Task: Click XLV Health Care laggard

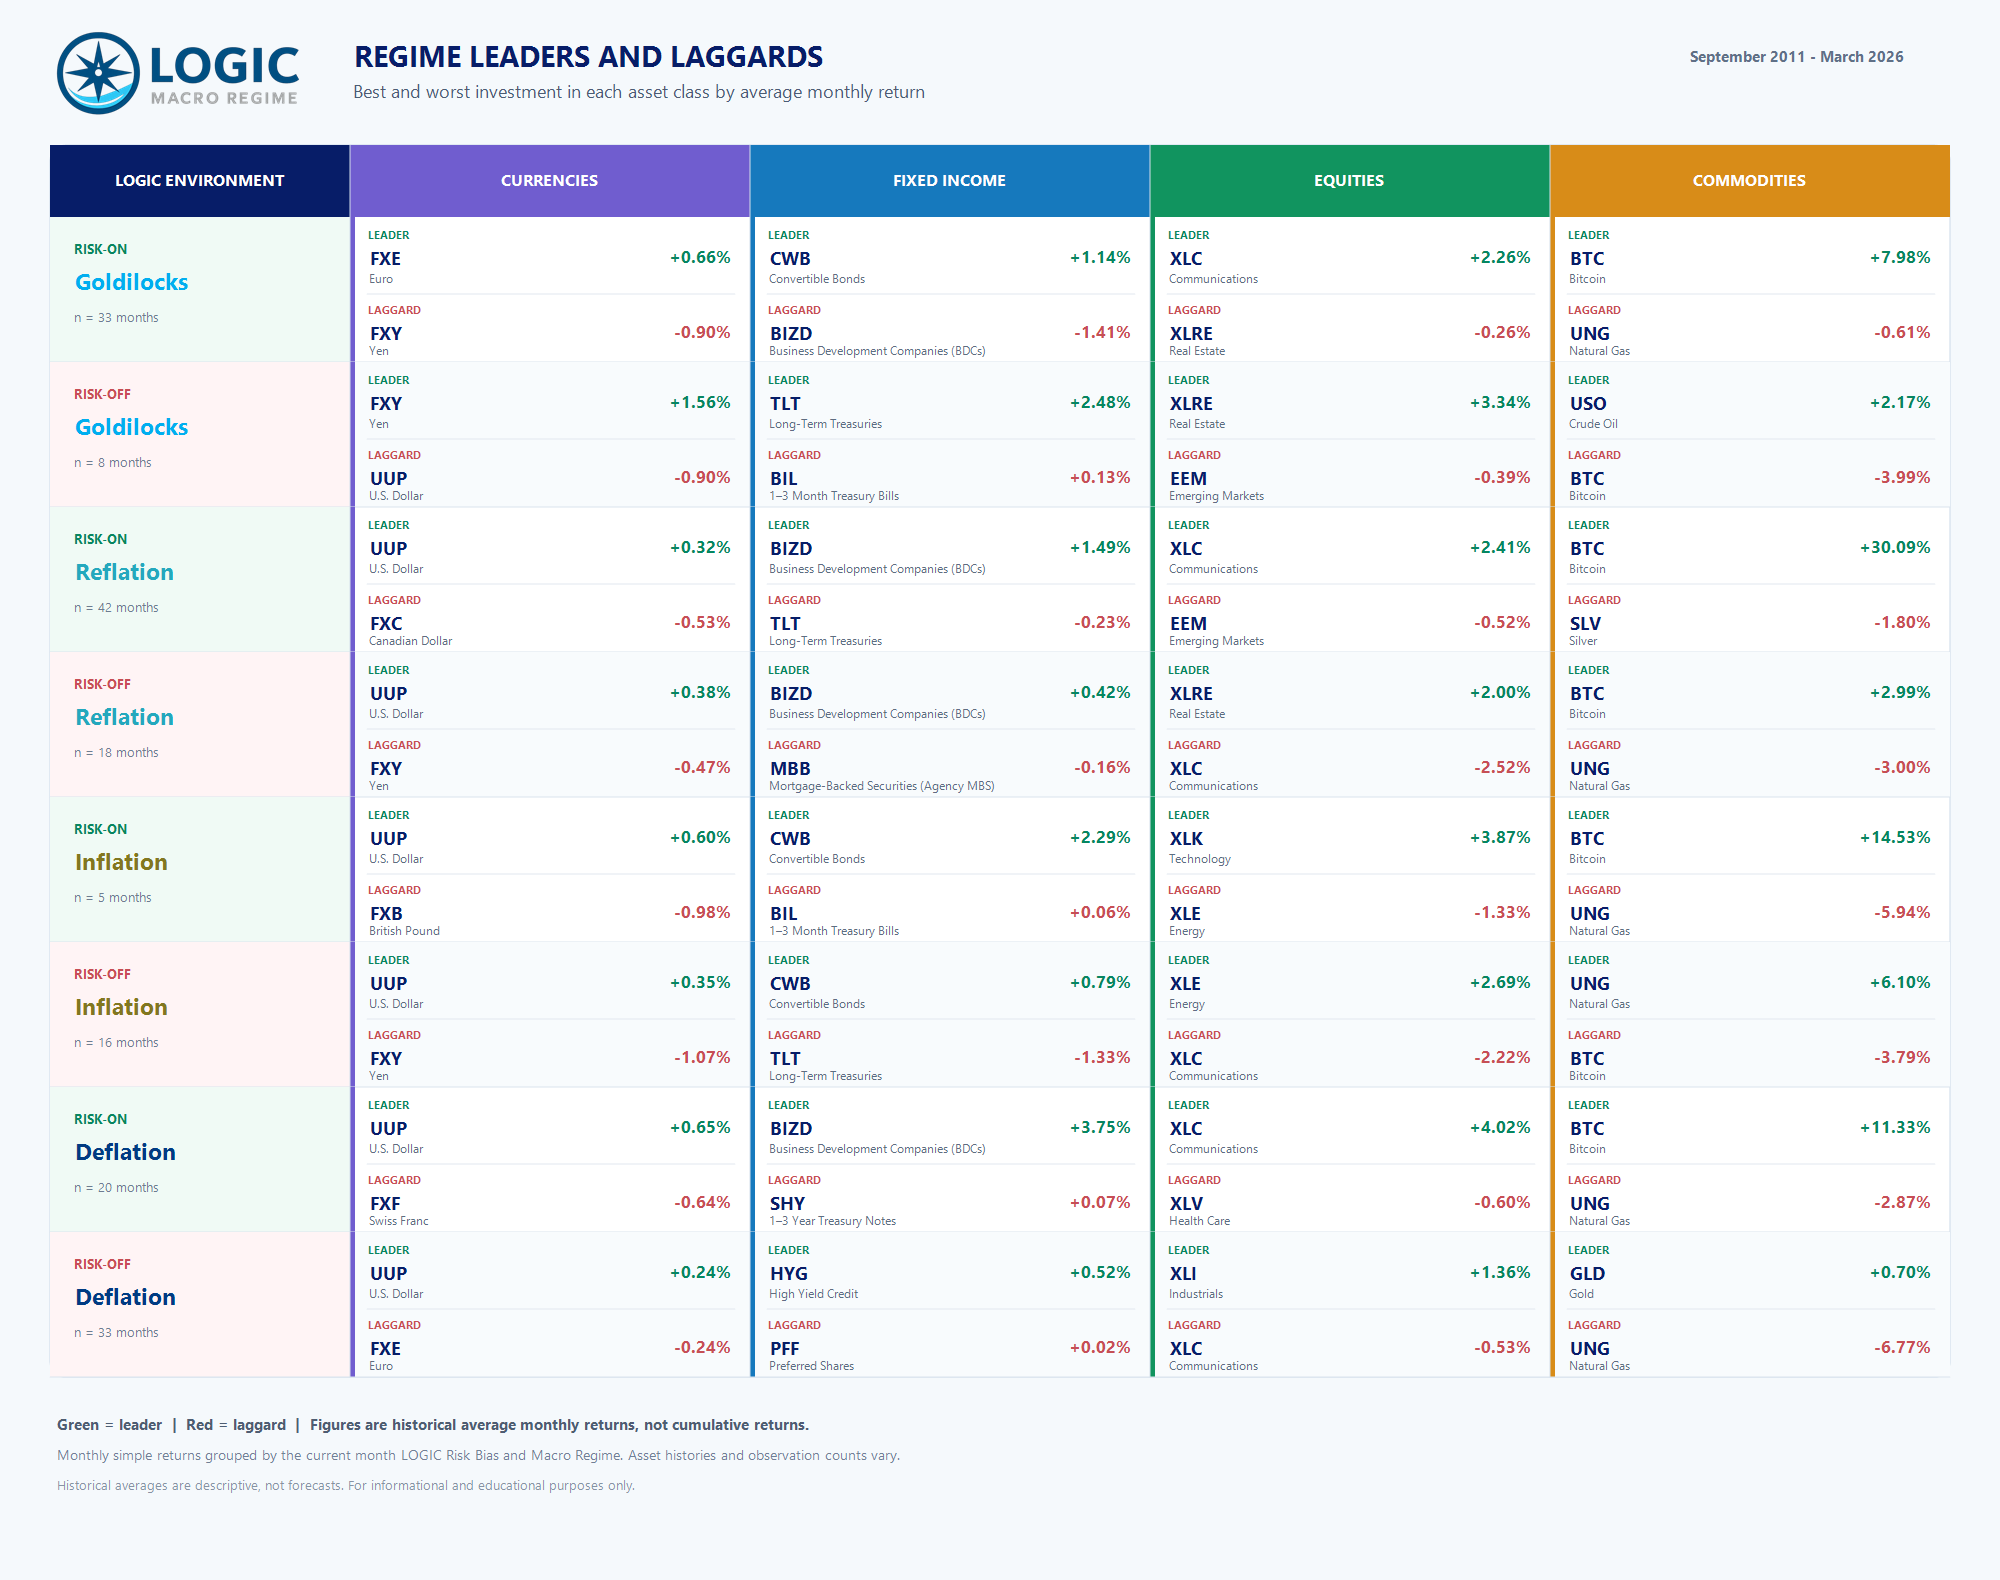Action: pos(1349,1200)
